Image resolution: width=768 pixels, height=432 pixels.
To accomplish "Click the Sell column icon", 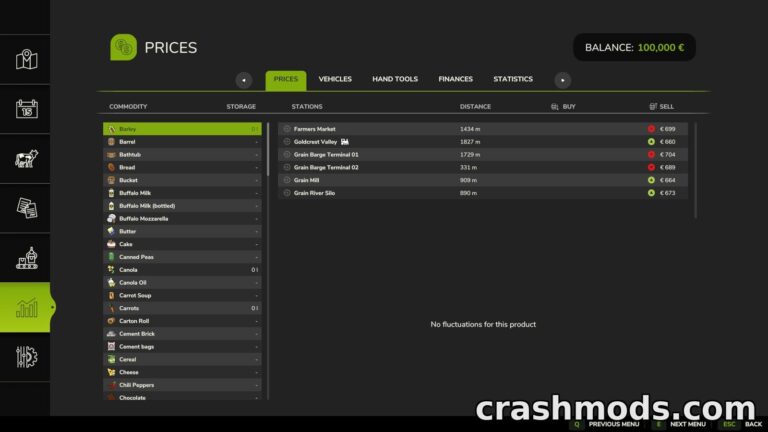I will [x=653, y=106].
